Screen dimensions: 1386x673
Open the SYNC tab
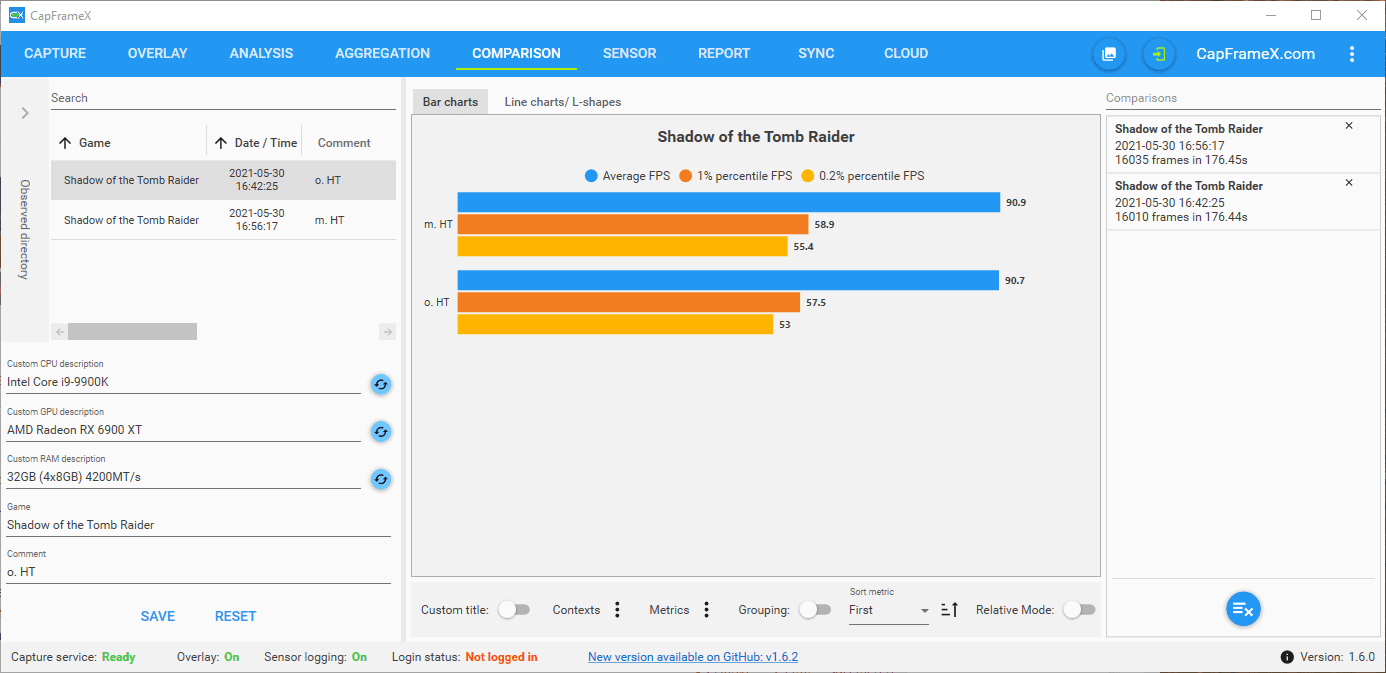(816, 54)
